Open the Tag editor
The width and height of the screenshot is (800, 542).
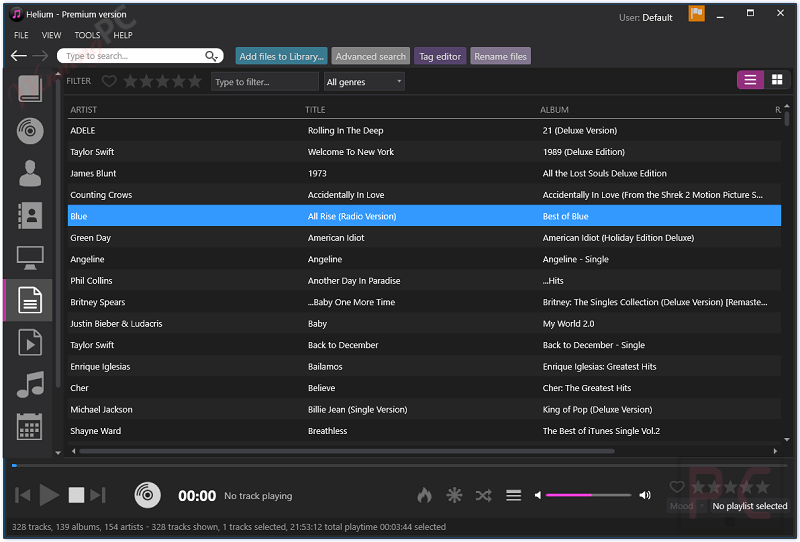(x=440, y=56)
